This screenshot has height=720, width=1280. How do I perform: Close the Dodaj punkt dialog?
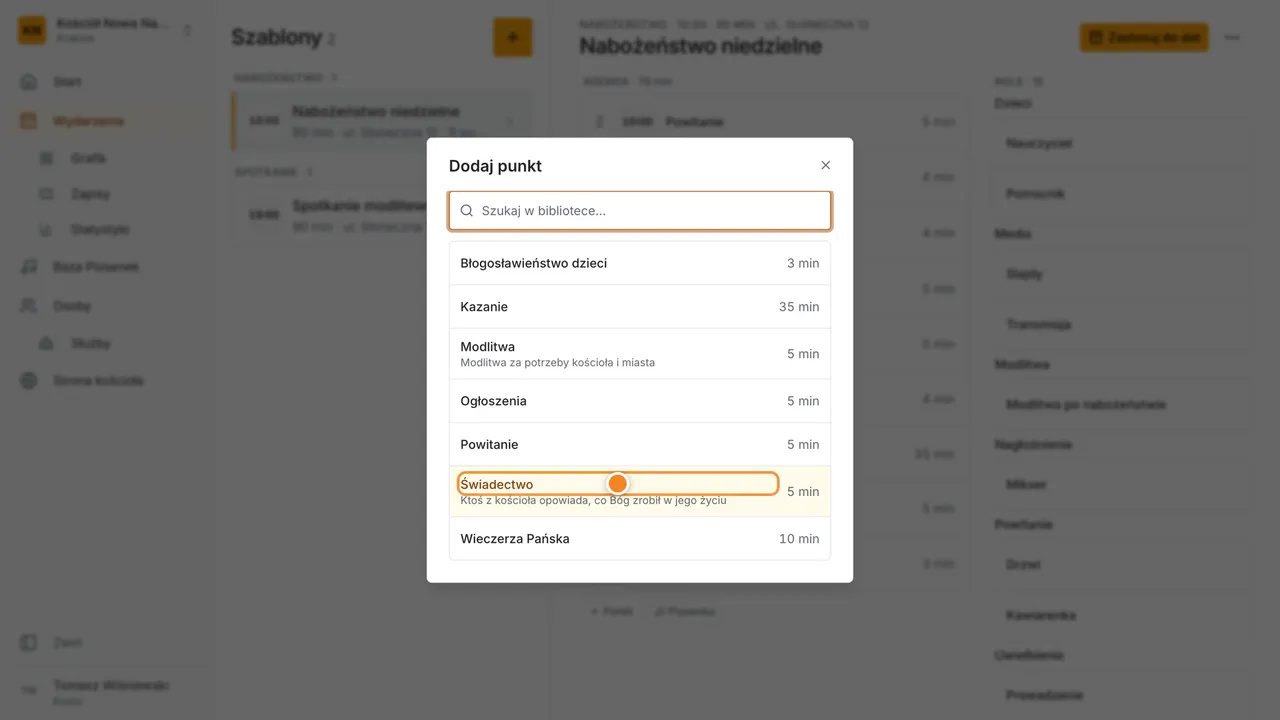(825, 165)
